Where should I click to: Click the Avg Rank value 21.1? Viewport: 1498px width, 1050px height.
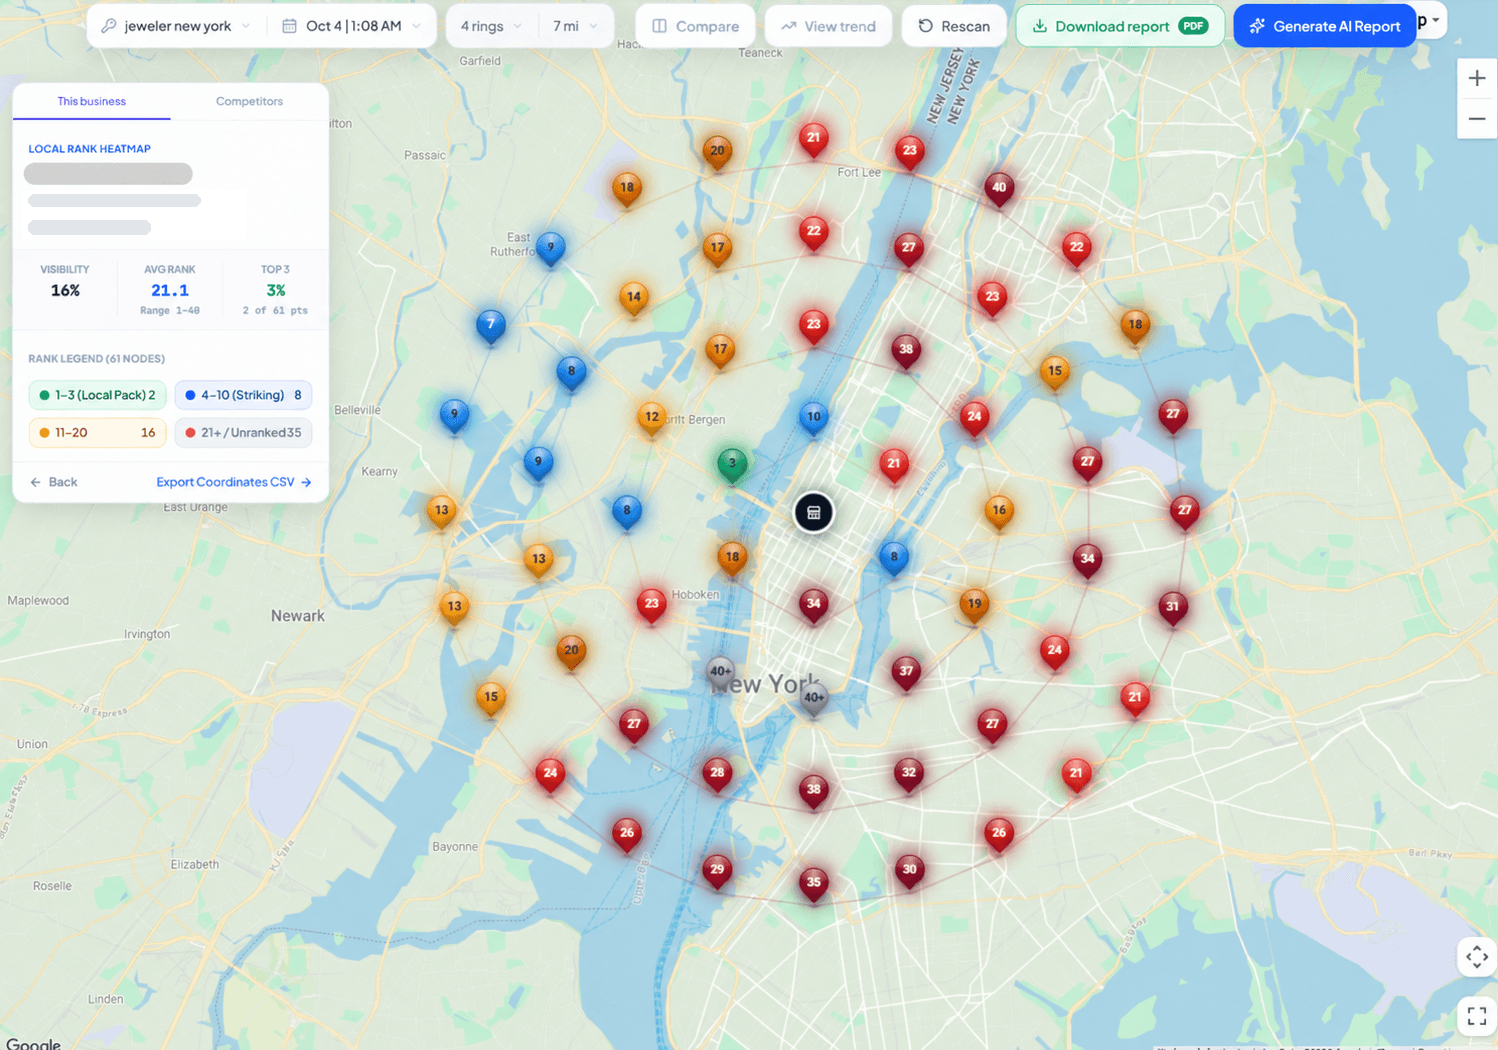click(170, 291)
